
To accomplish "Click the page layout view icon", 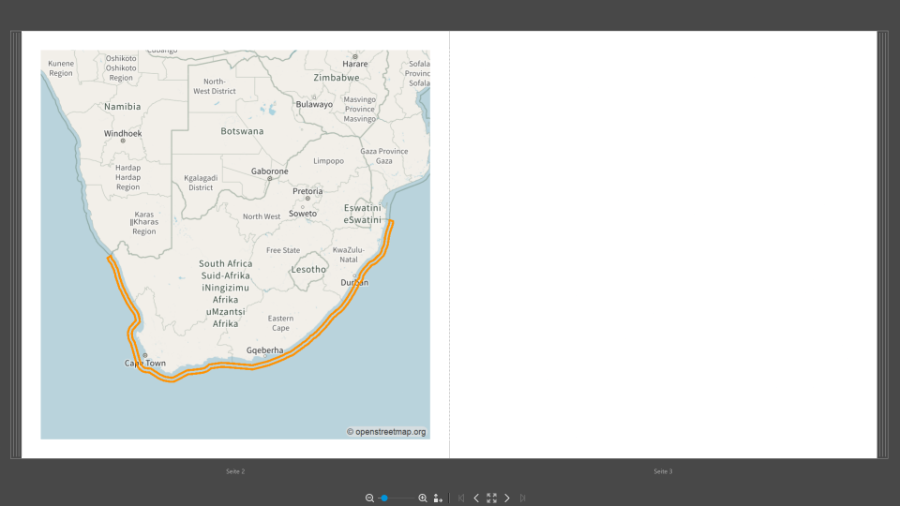I will (438, 498).
